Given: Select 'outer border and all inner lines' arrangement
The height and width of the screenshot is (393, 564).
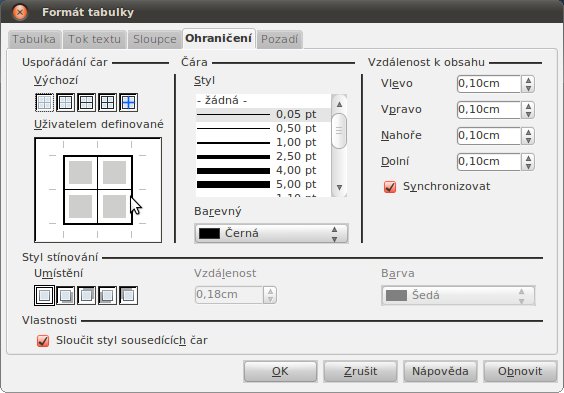Looking at the screenshot, I should 108,102.
